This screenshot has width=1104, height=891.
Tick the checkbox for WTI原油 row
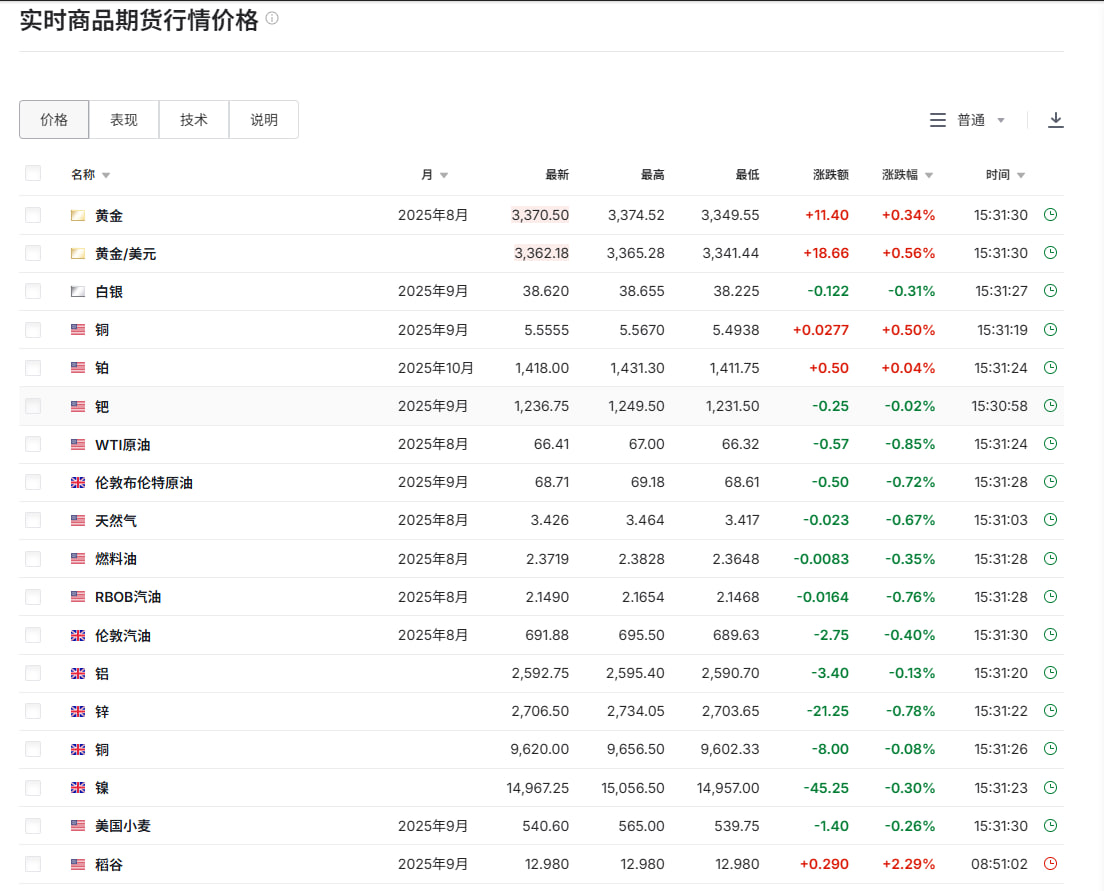pos(33,444)
